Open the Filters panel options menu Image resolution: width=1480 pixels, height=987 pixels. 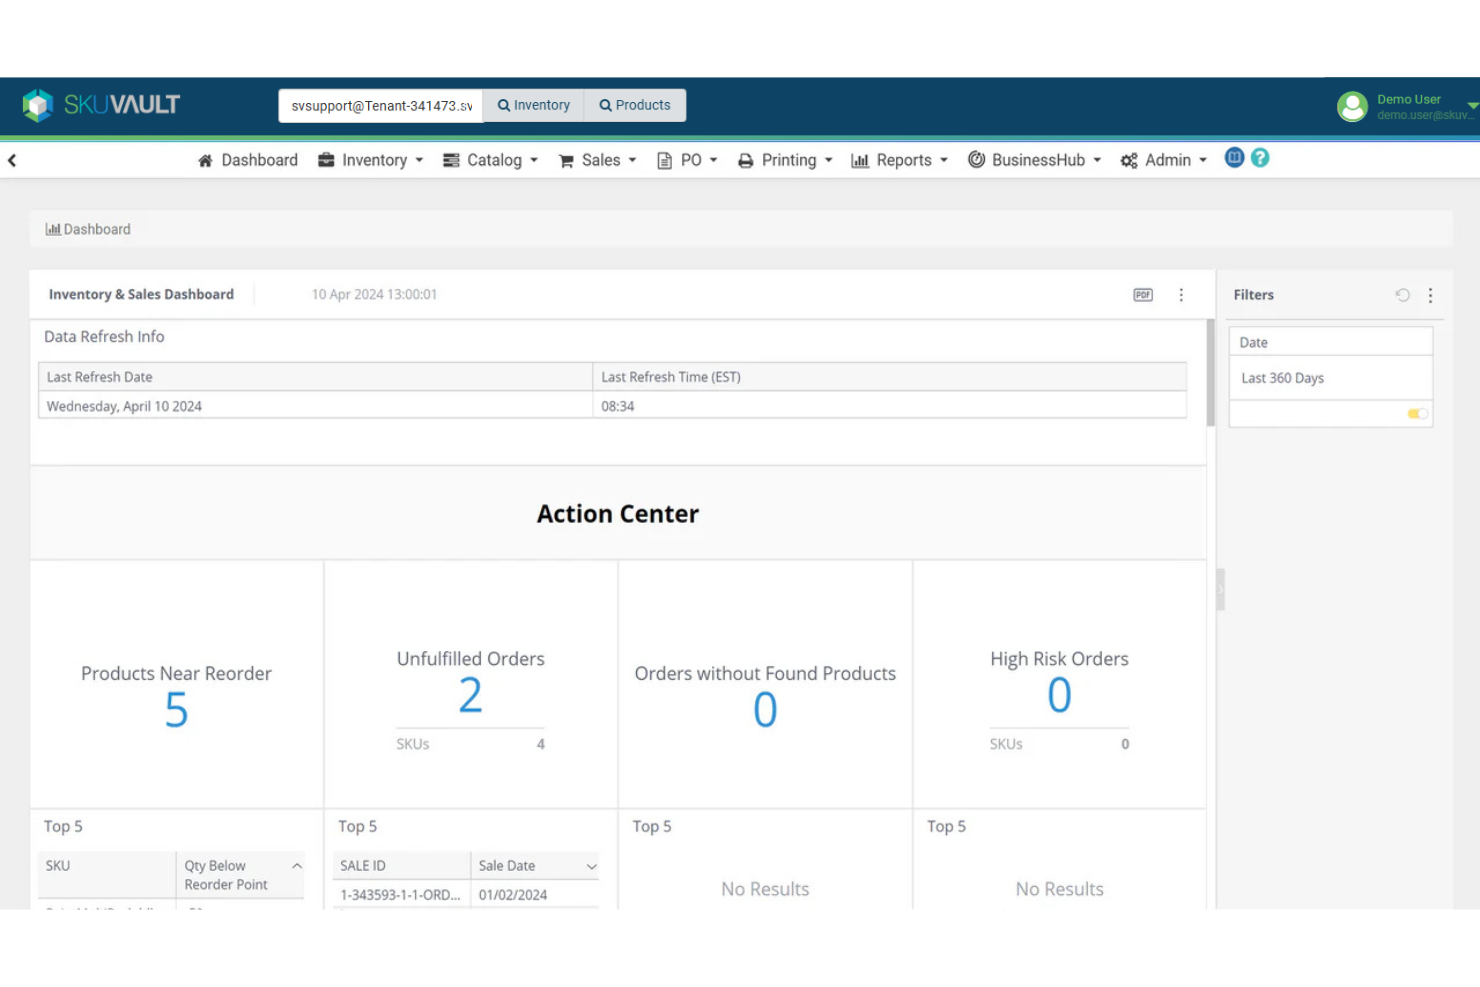click(1430, 295)
